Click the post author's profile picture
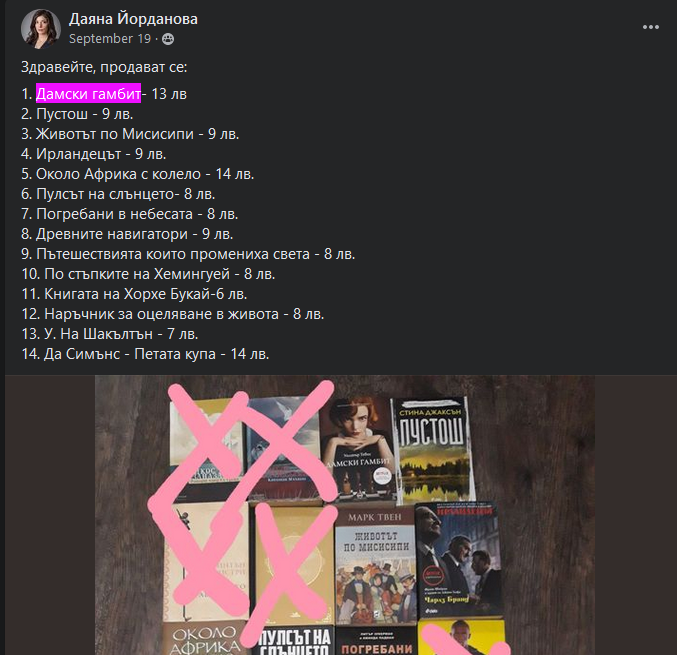 coord(41,29)
